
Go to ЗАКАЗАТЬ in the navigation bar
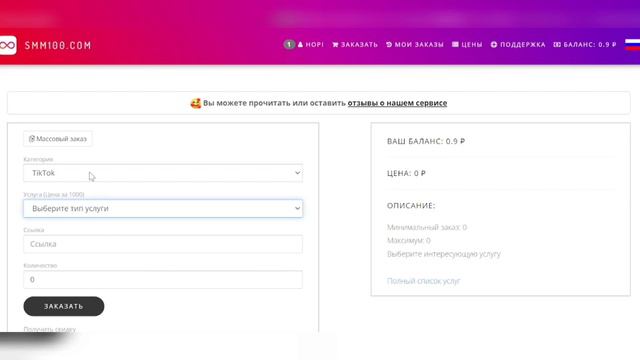355,44
